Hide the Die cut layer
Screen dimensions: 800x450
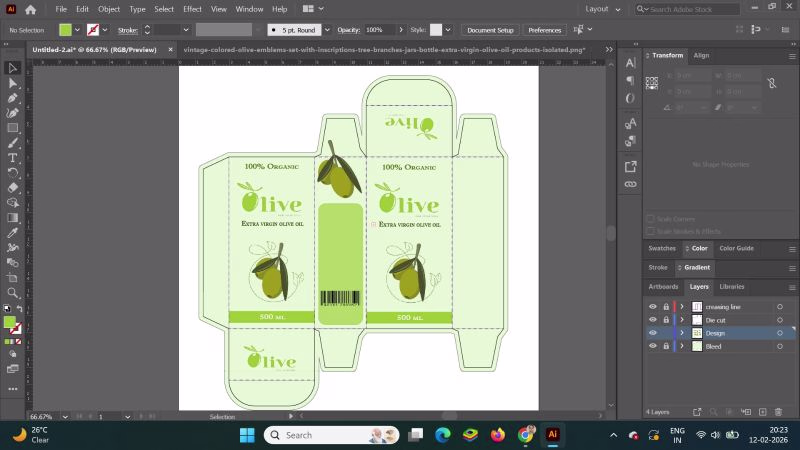653,320
